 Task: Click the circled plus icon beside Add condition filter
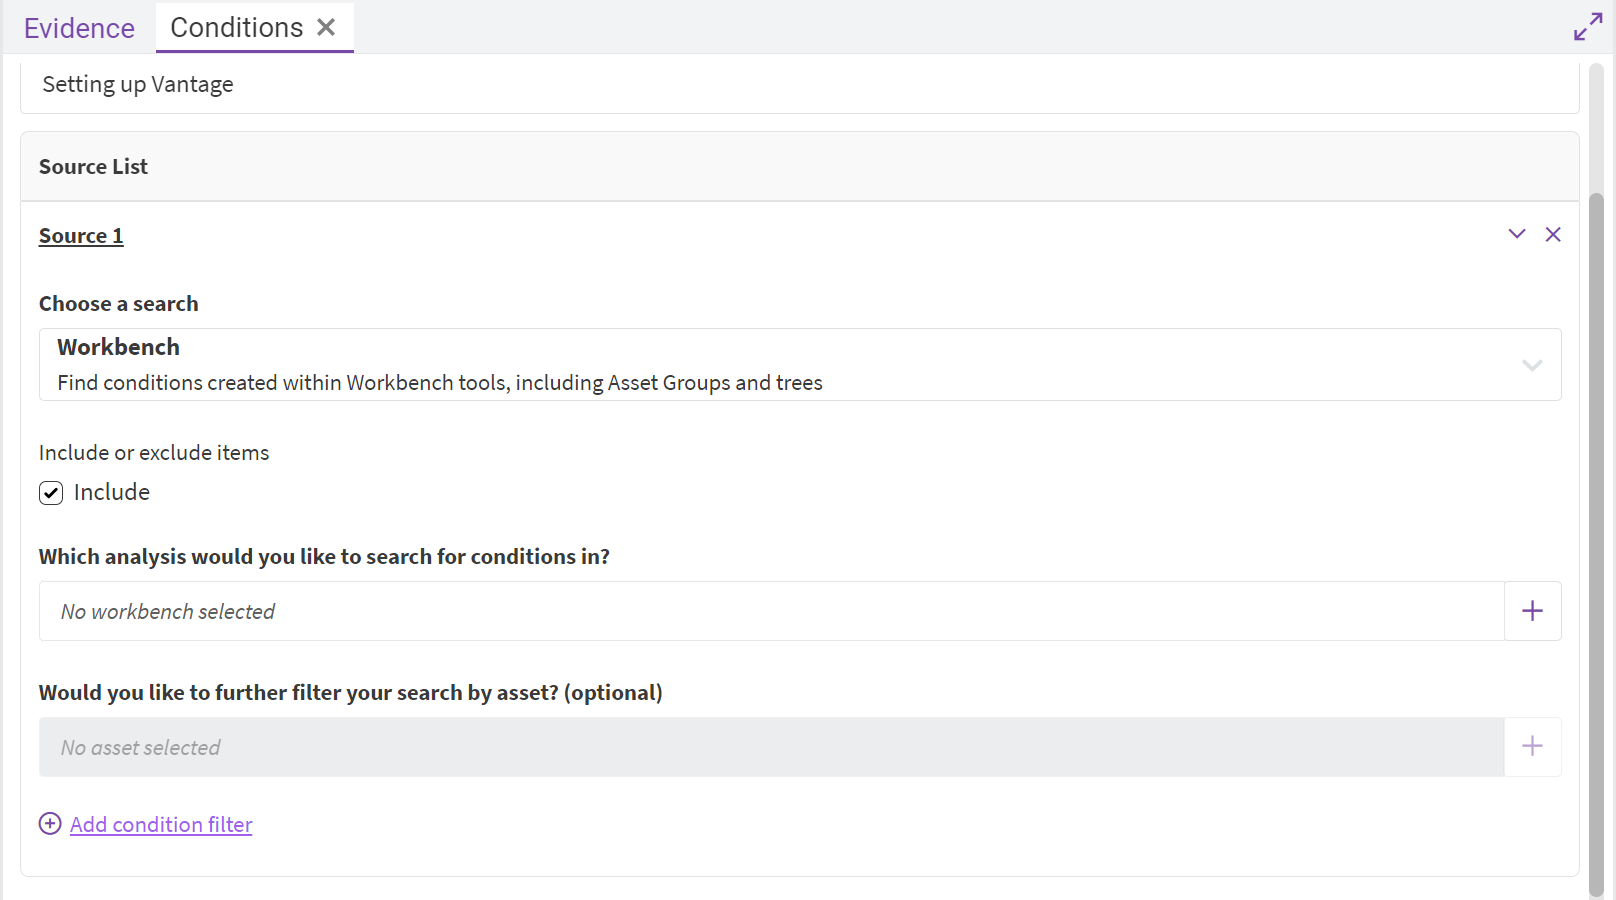(50, 823)
